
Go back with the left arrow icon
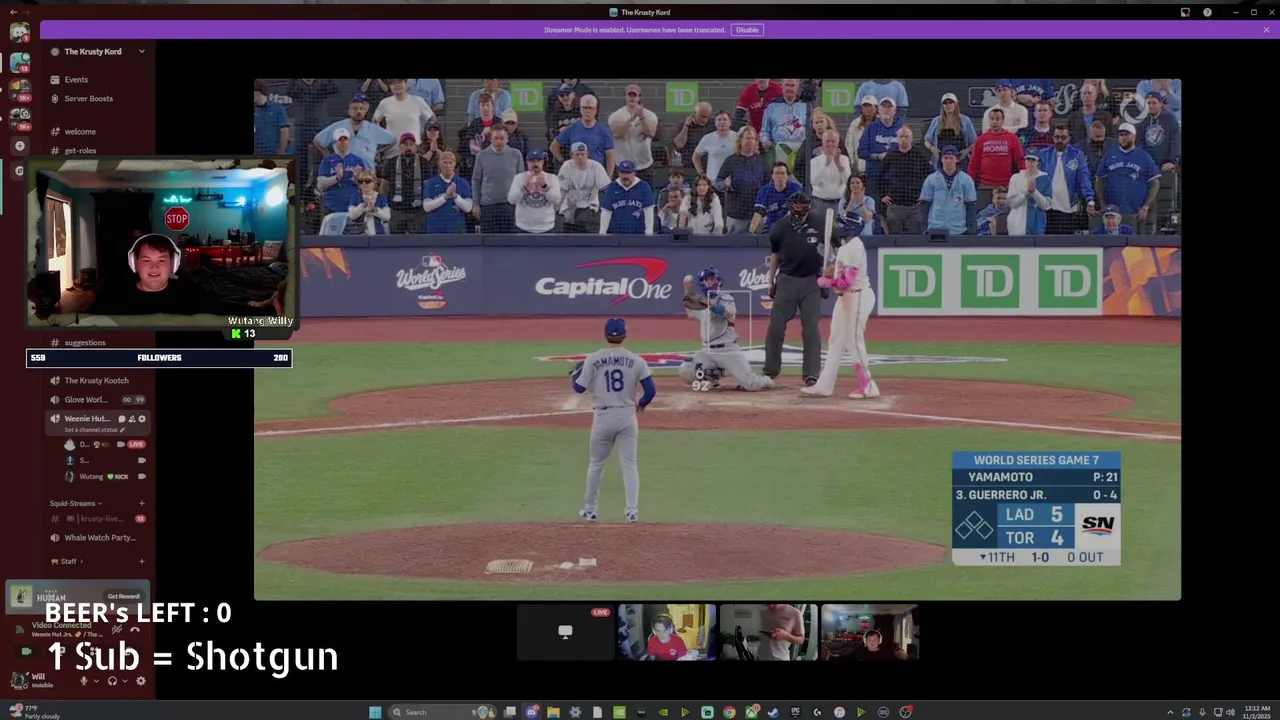pyautogui.click(x=13, y=12)
